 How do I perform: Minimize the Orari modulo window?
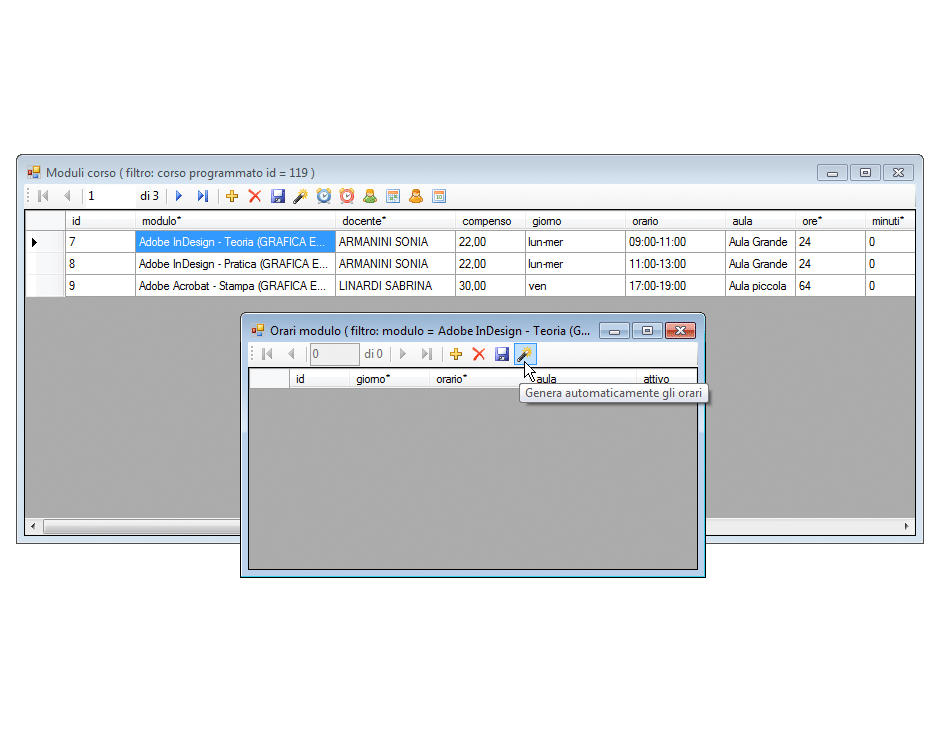point(614,330)
